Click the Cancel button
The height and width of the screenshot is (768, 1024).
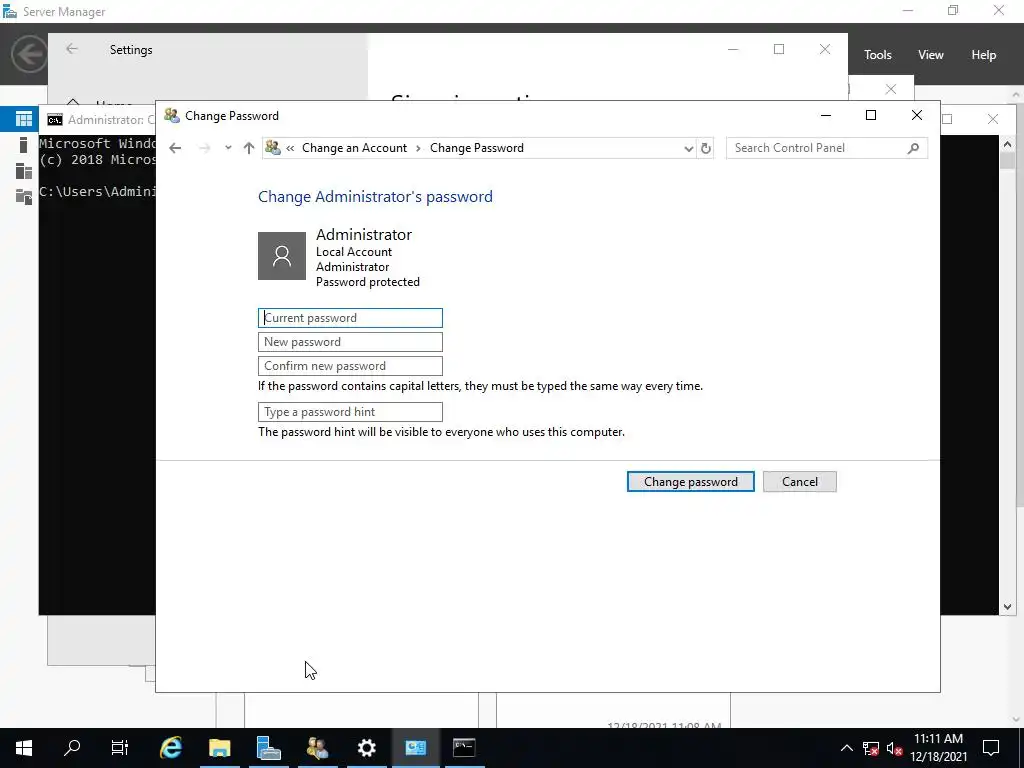[799, 482]
